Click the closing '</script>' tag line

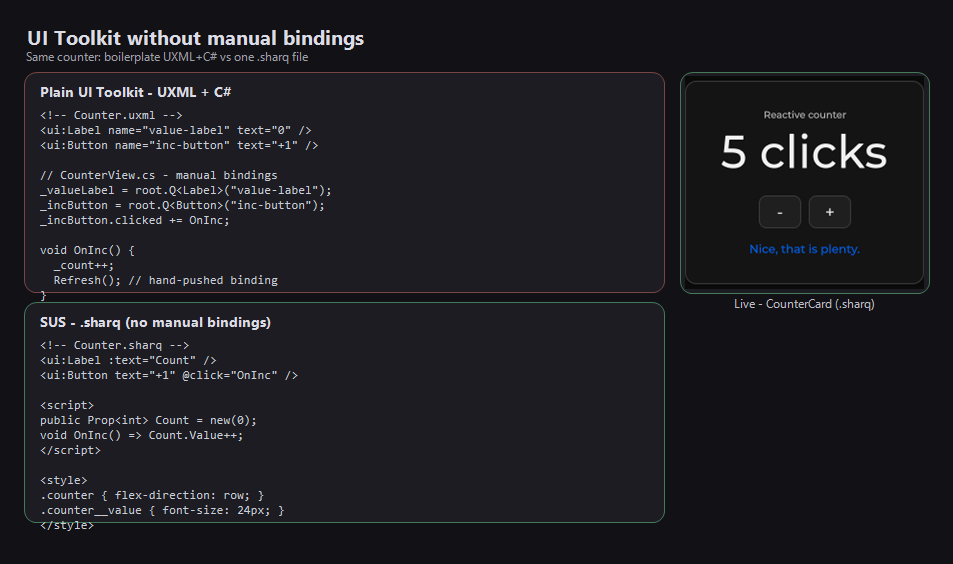71,450
